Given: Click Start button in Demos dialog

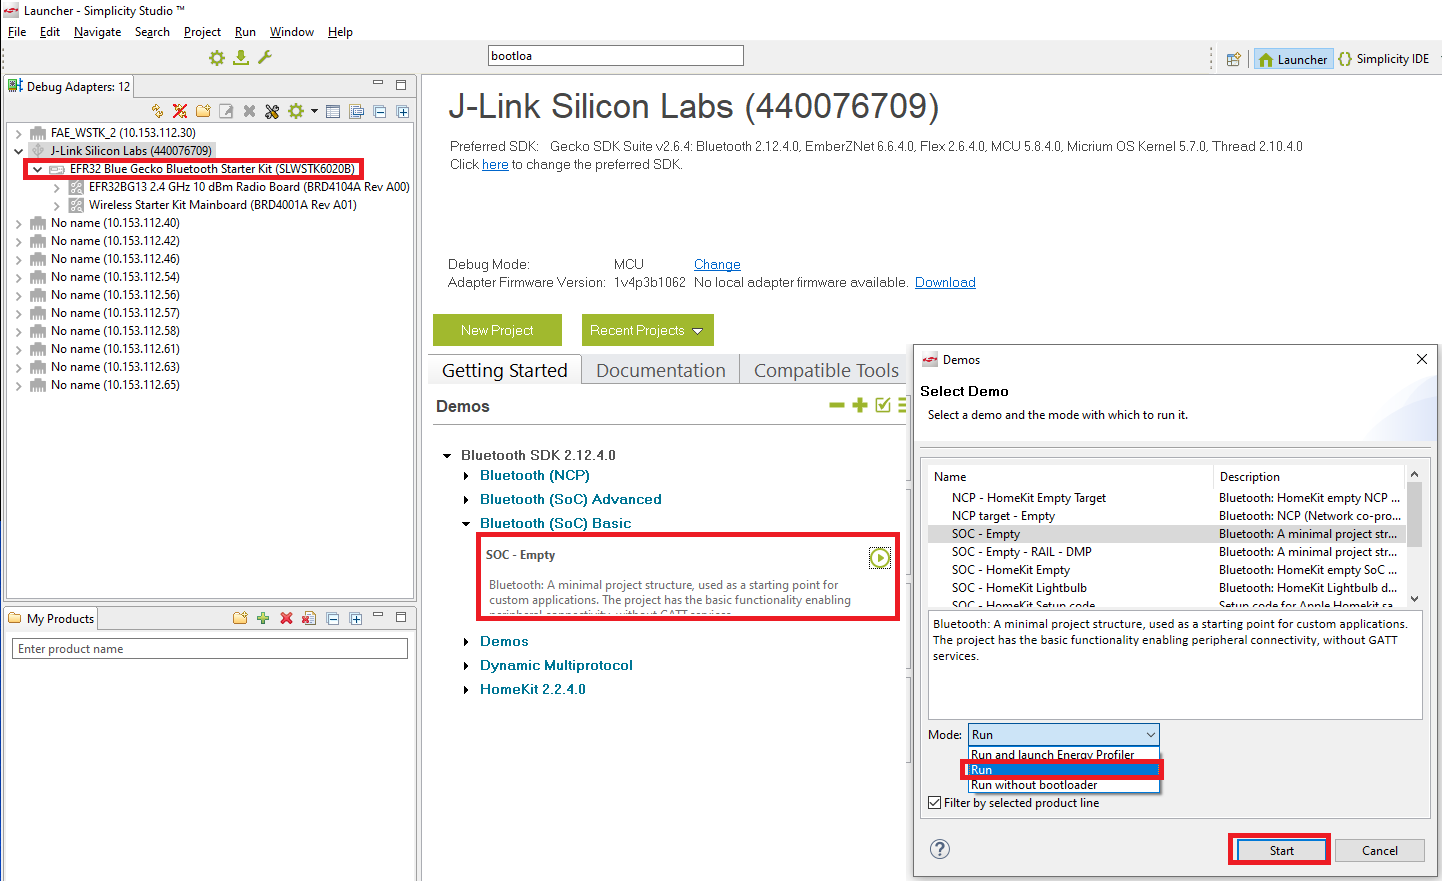Looking at the screenshot, I should tap(1281, 850).
